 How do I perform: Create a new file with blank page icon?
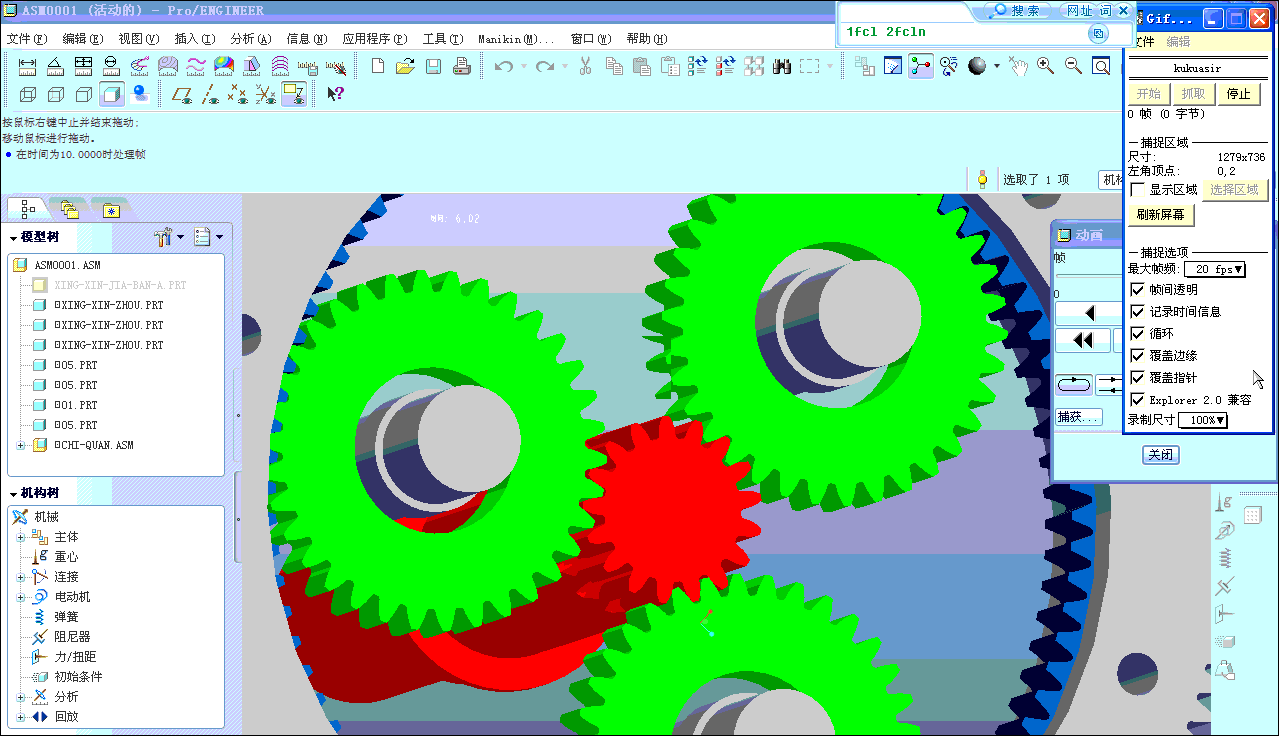pos(378,66)
